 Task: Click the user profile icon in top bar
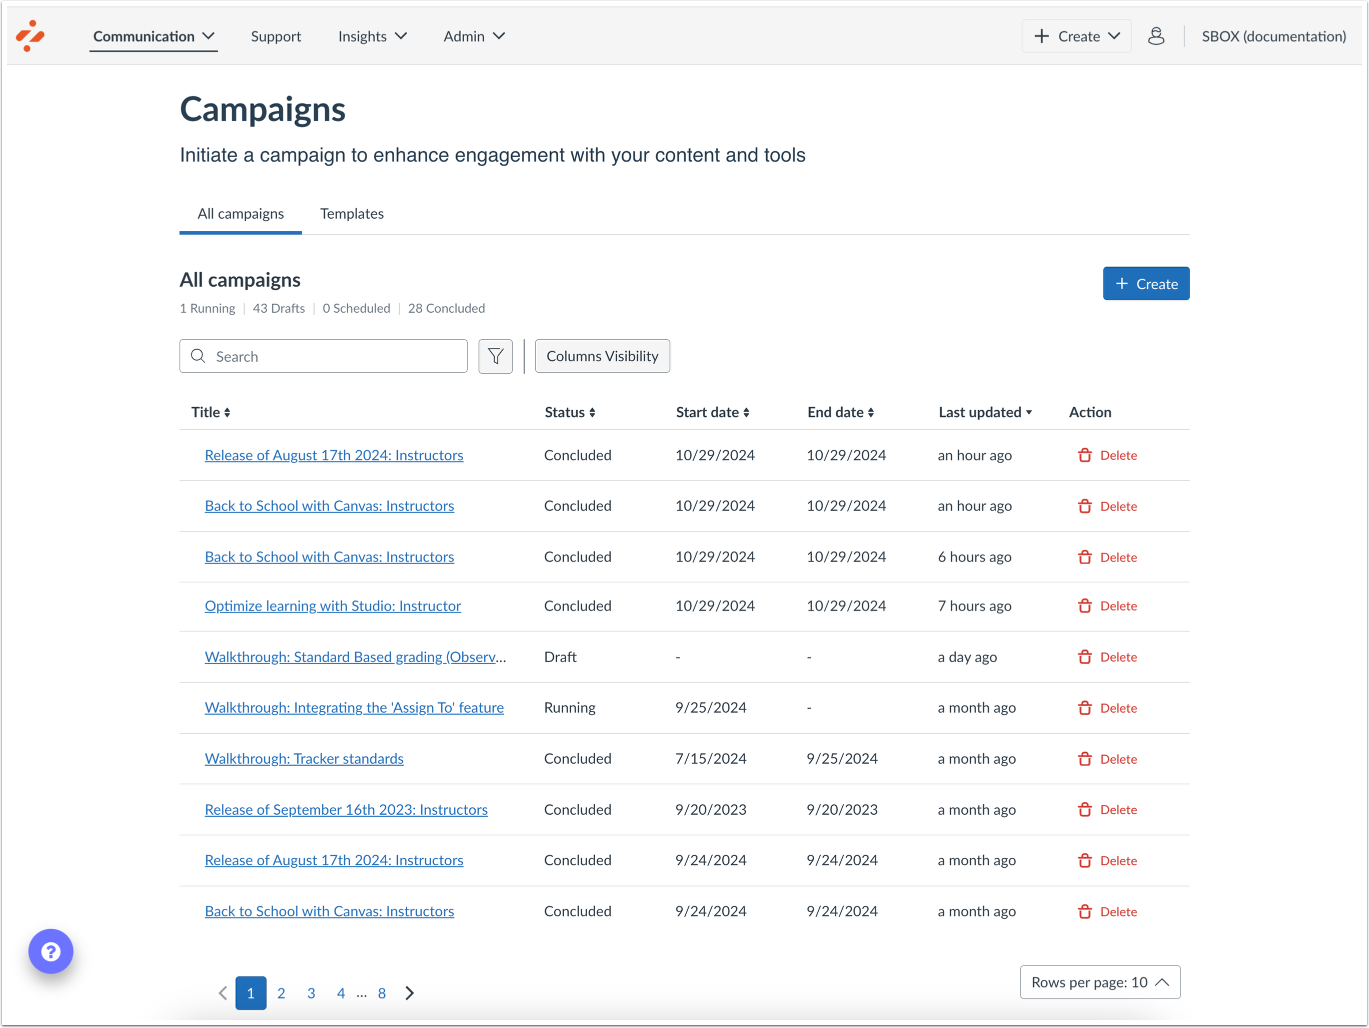[1157, 36]
